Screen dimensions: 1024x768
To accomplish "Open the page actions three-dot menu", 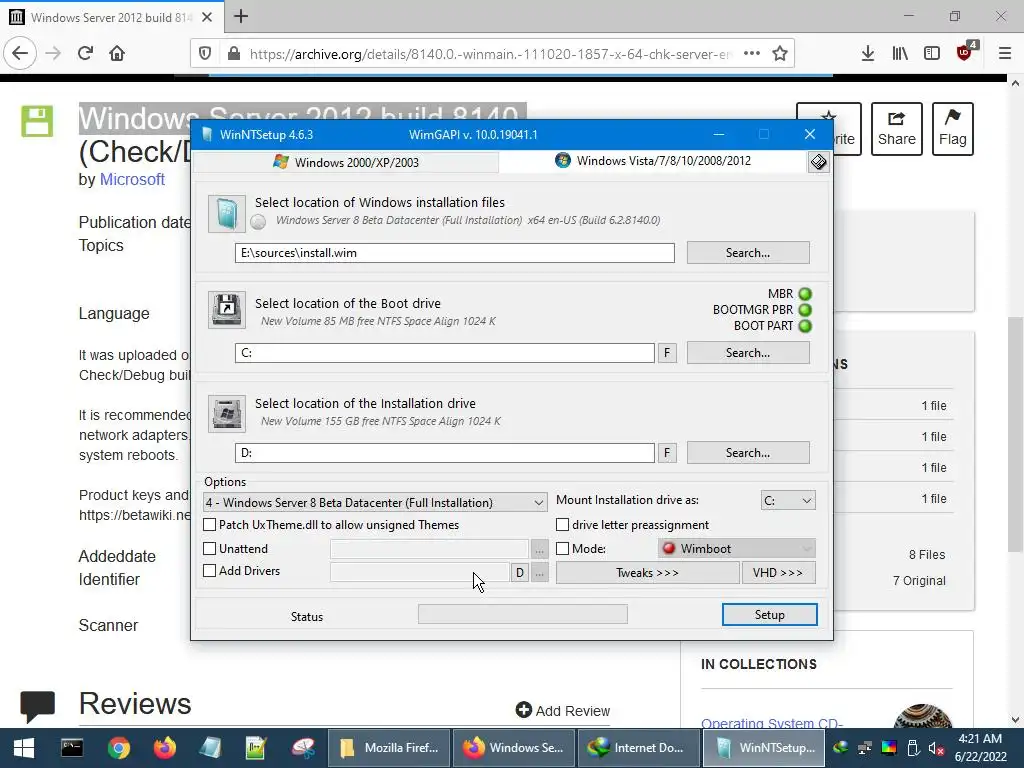I will tap(752, 54).
